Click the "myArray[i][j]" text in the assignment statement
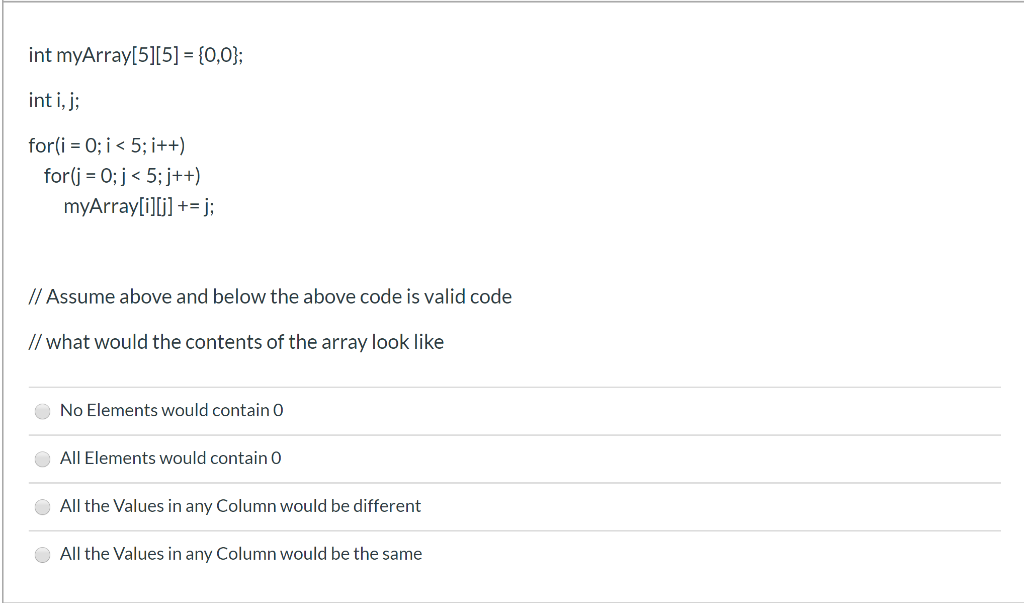 (x=118, y=206)
